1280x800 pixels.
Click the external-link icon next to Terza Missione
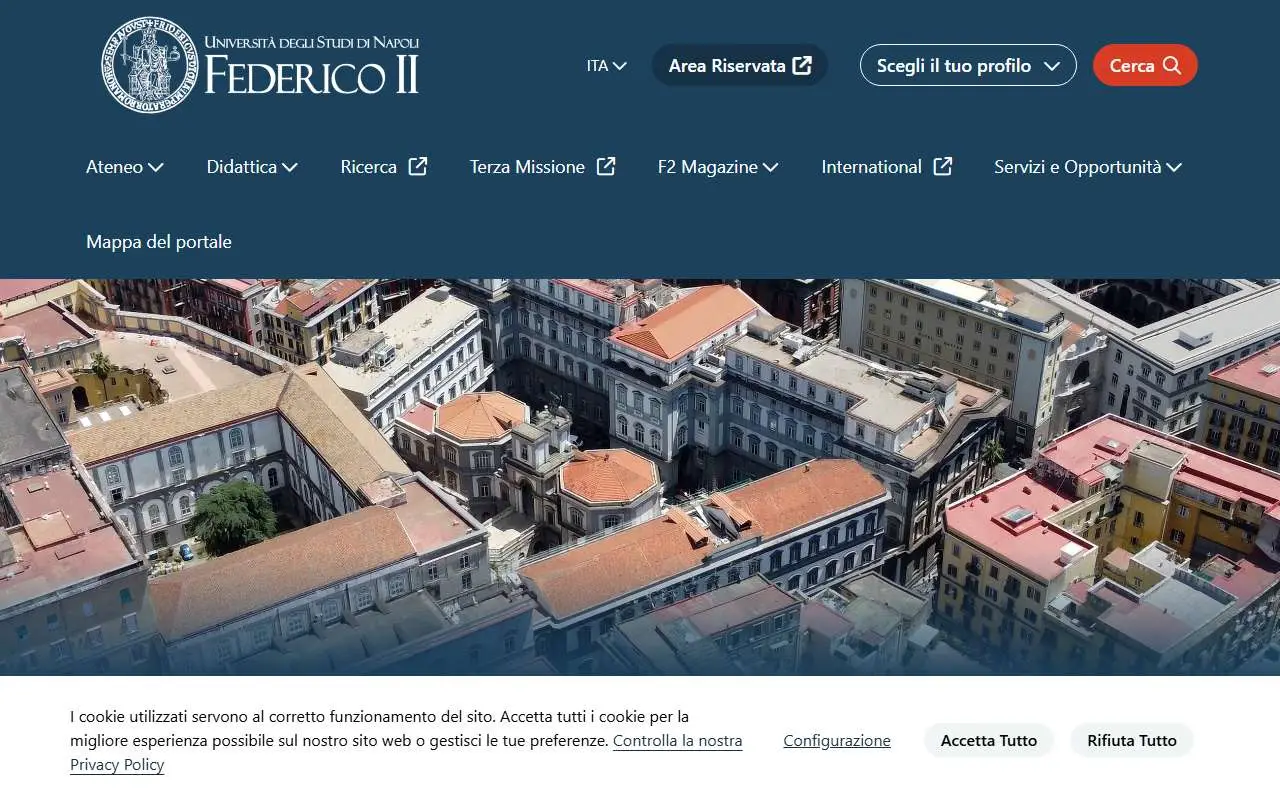(606, 166)
